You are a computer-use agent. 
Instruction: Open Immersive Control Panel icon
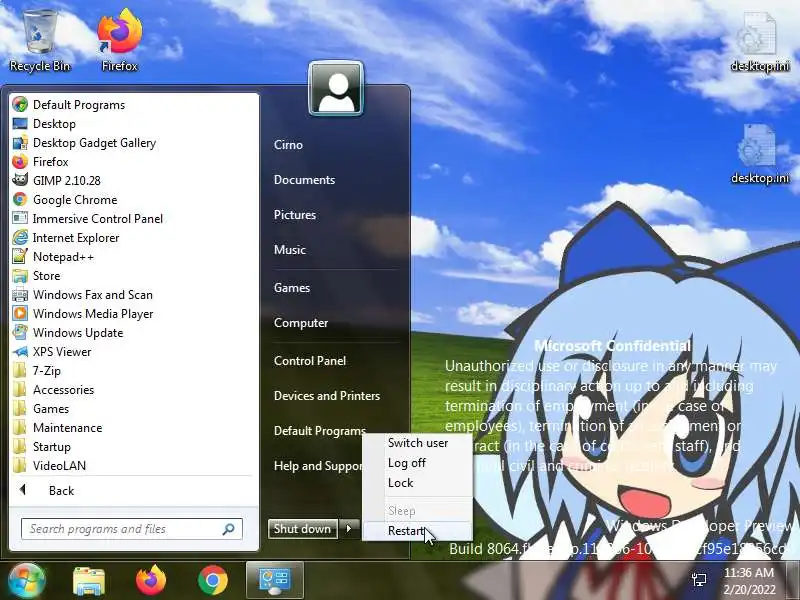pyautogui.click(x=20, y=218)
